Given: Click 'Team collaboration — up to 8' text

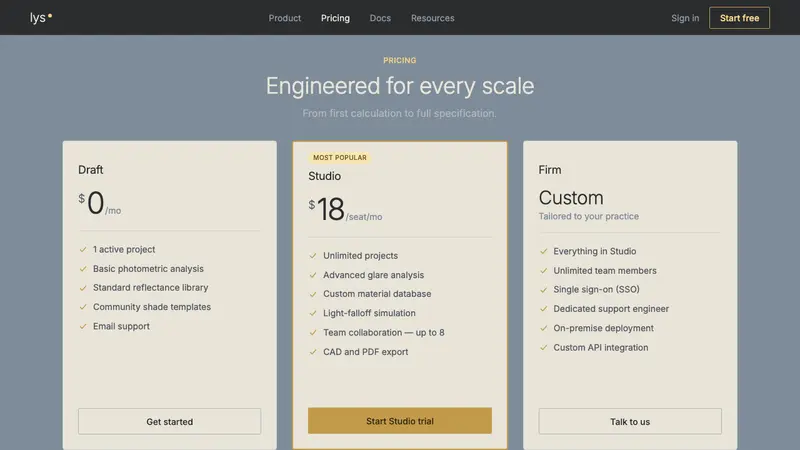Looking at the screenshot, I should [384, 333].
